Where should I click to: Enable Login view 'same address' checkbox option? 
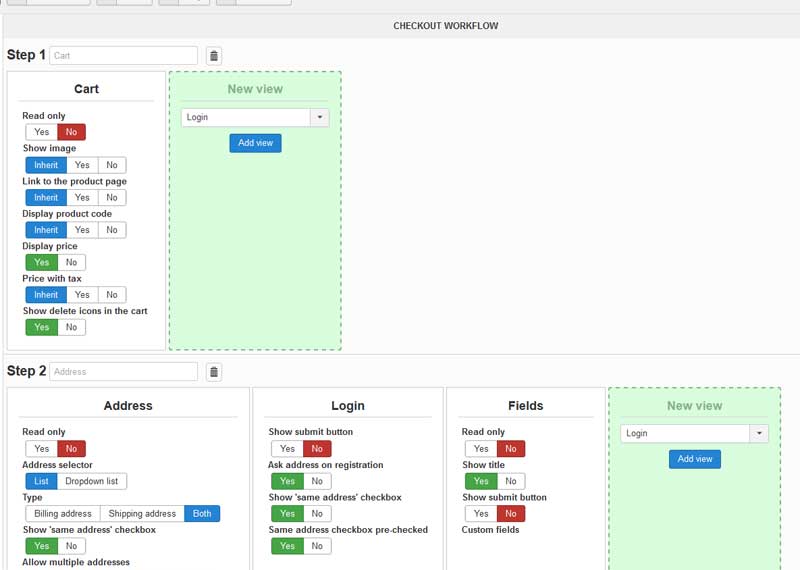287,513
